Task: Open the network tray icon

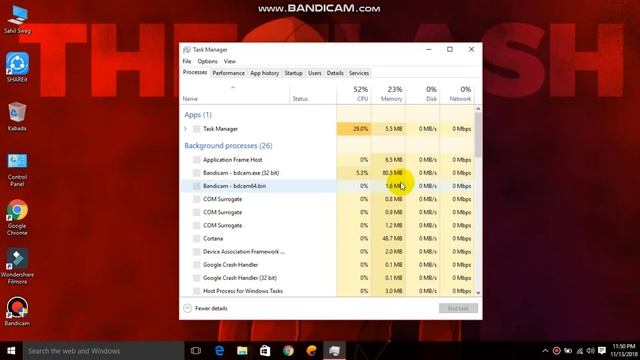Action: click(579, 351)
